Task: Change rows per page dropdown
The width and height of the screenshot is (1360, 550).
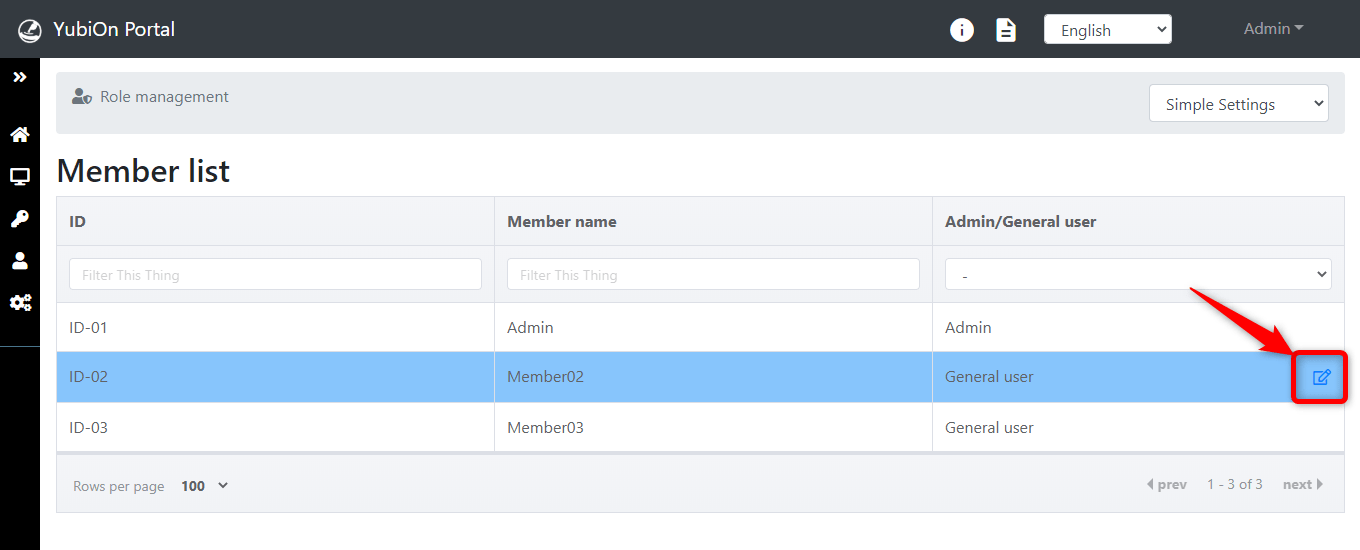Action: click(x=205, y=486)
